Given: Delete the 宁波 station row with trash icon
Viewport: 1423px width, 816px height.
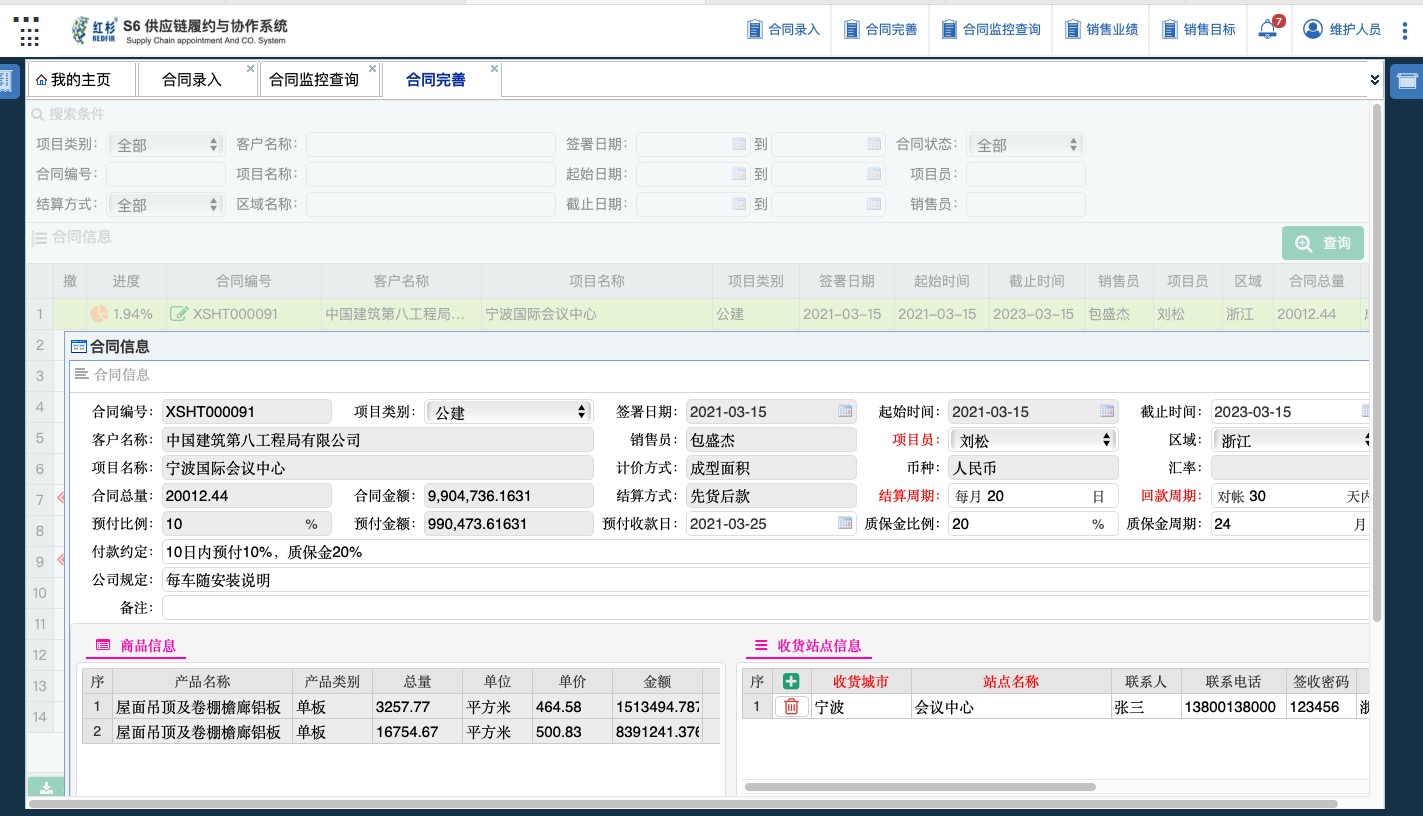Looking at the screenshot, I should (x=791, y=707).
